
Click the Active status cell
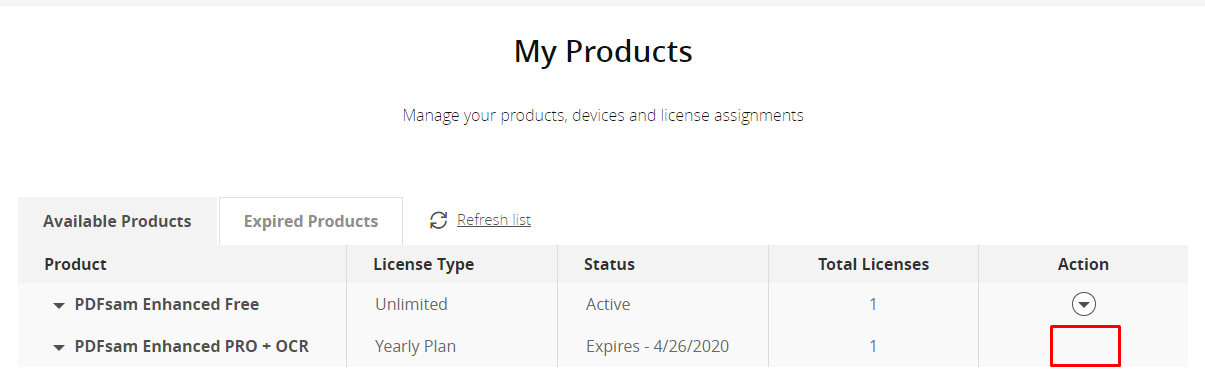(x=608, y=304)
